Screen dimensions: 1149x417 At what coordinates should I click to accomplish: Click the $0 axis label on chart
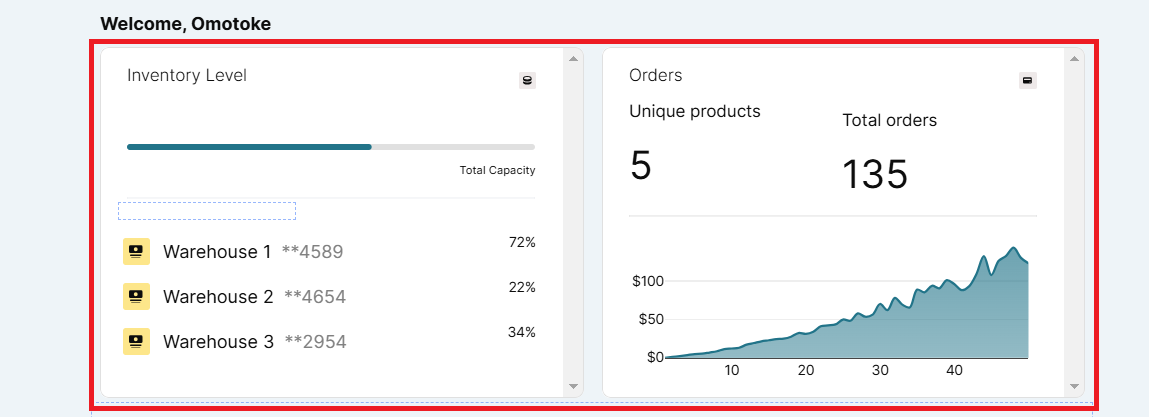[654, 357]
